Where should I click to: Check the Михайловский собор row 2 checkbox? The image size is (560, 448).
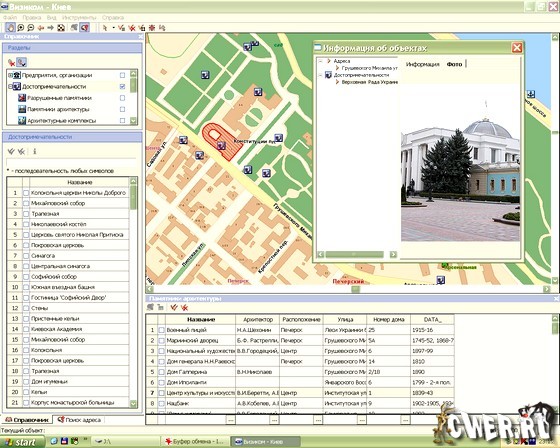26,203
